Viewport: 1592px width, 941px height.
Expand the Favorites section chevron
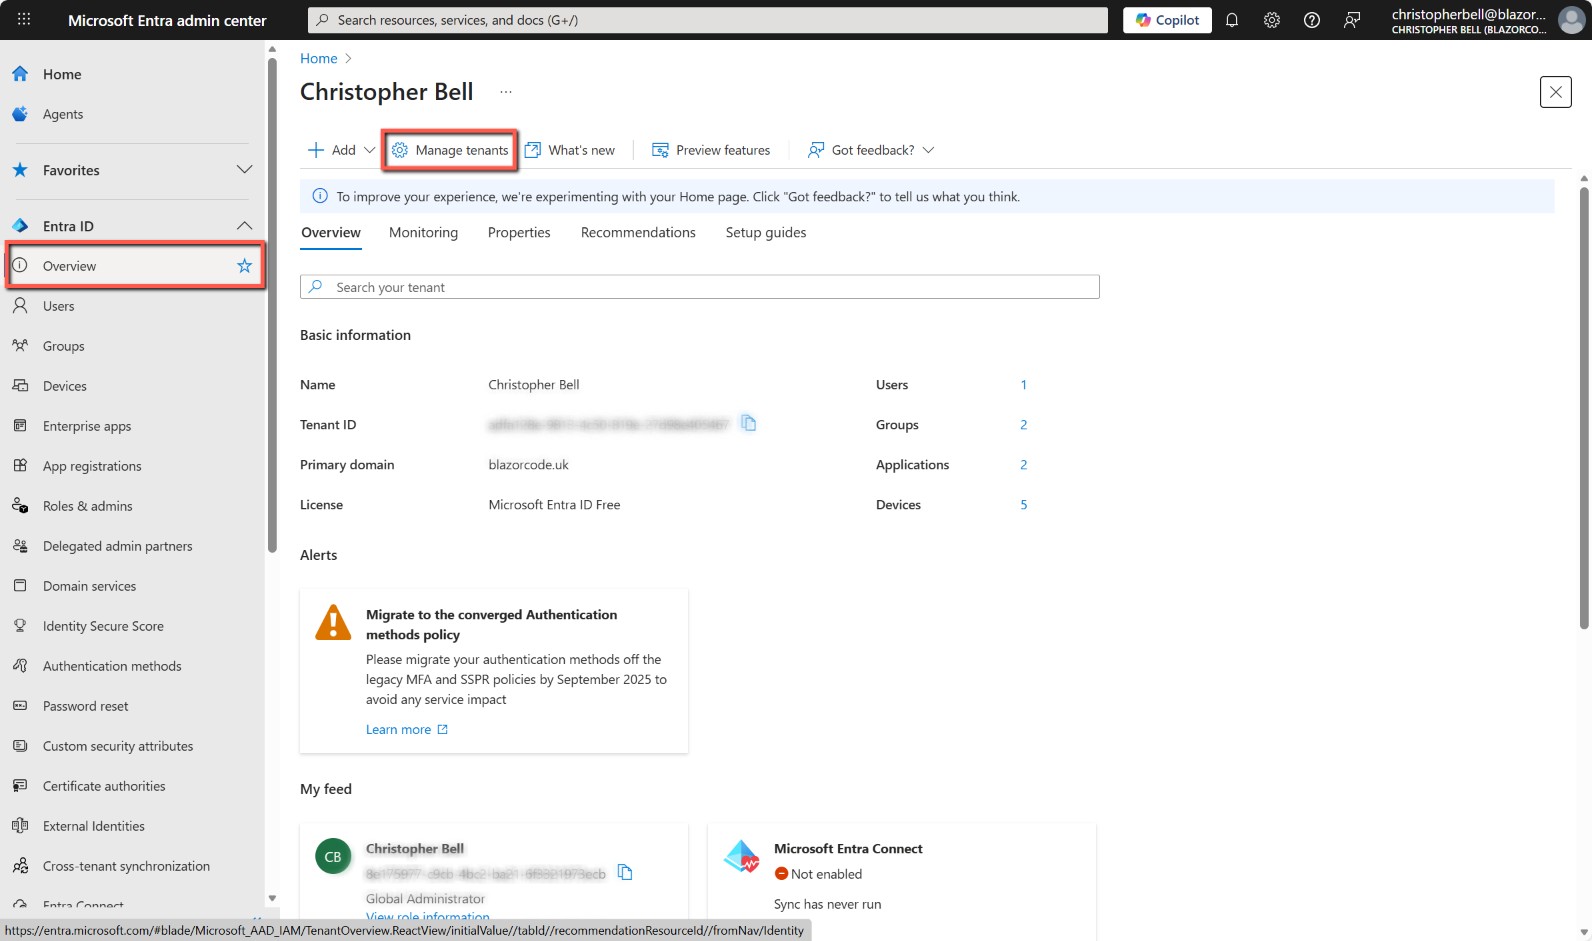pos(244,170)
